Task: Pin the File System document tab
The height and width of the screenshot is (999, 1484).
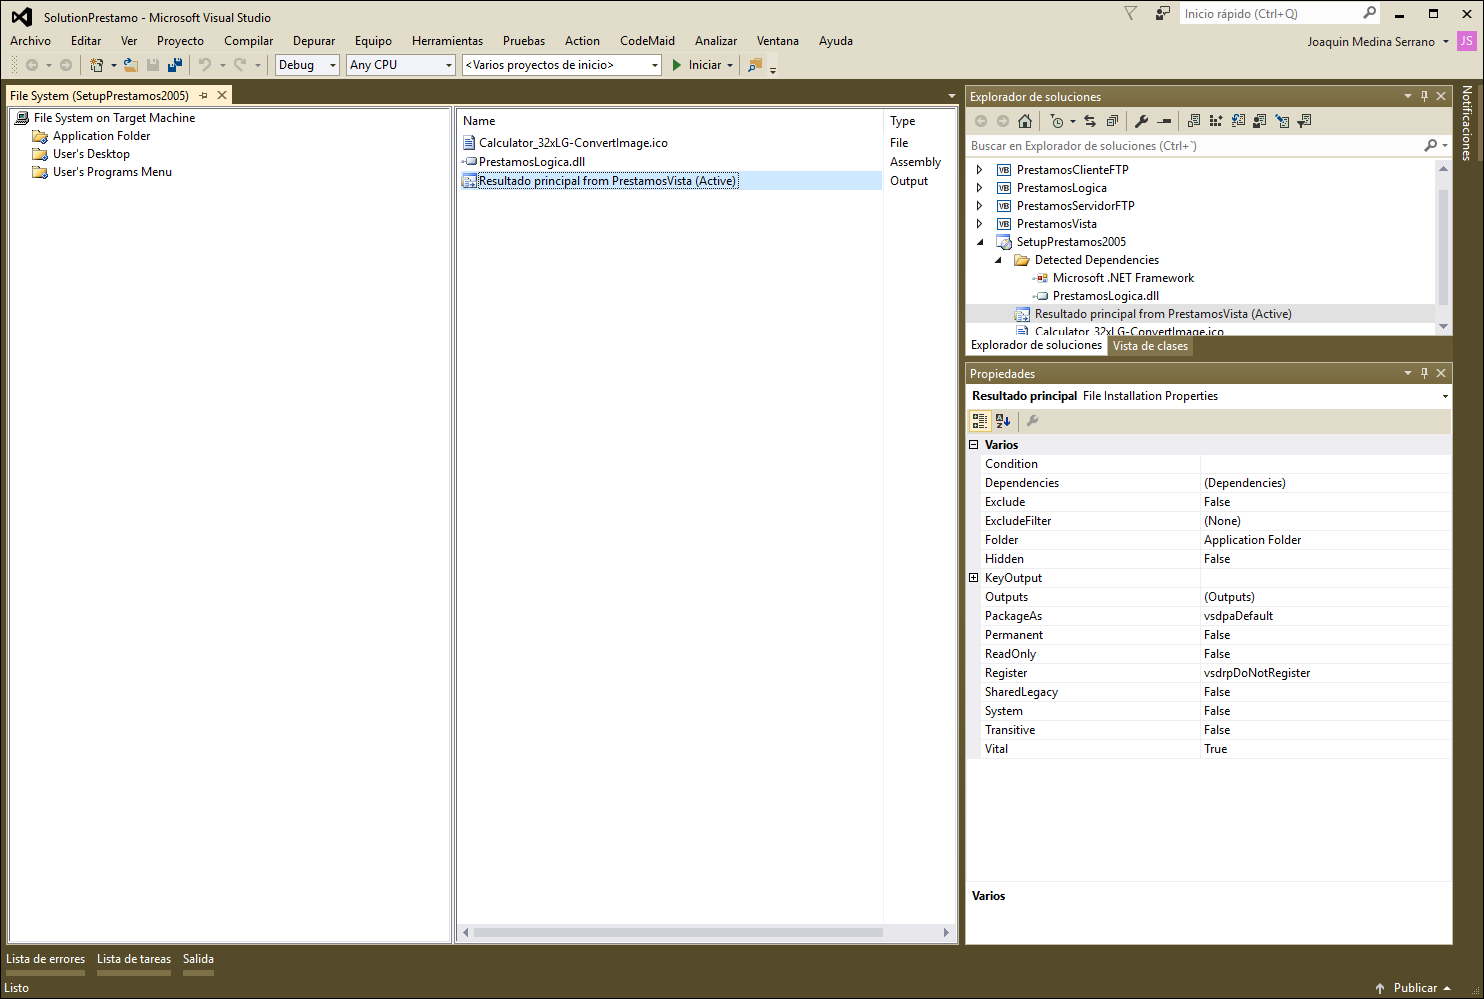Action: point(203,96)
